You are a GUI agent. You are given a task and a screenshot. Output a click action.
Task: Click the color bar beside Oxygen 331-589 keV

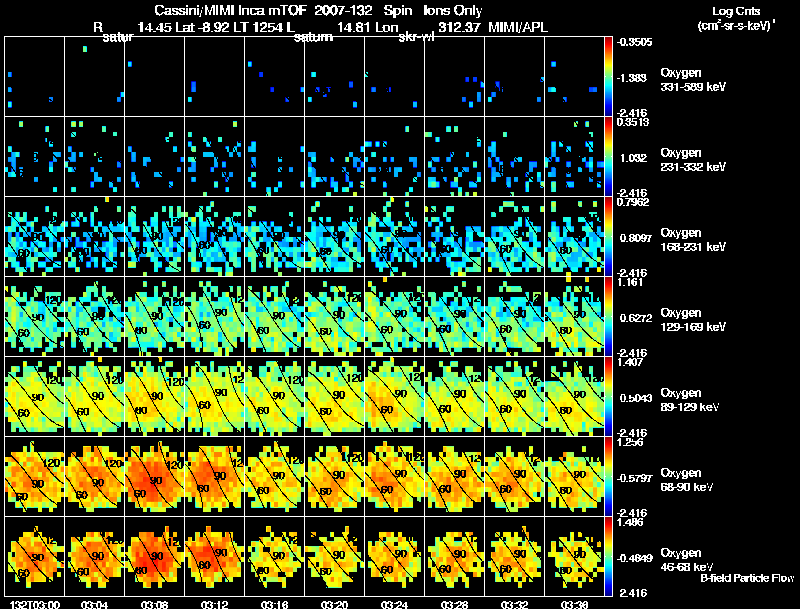pyautogui.click(x=608, y=77)
